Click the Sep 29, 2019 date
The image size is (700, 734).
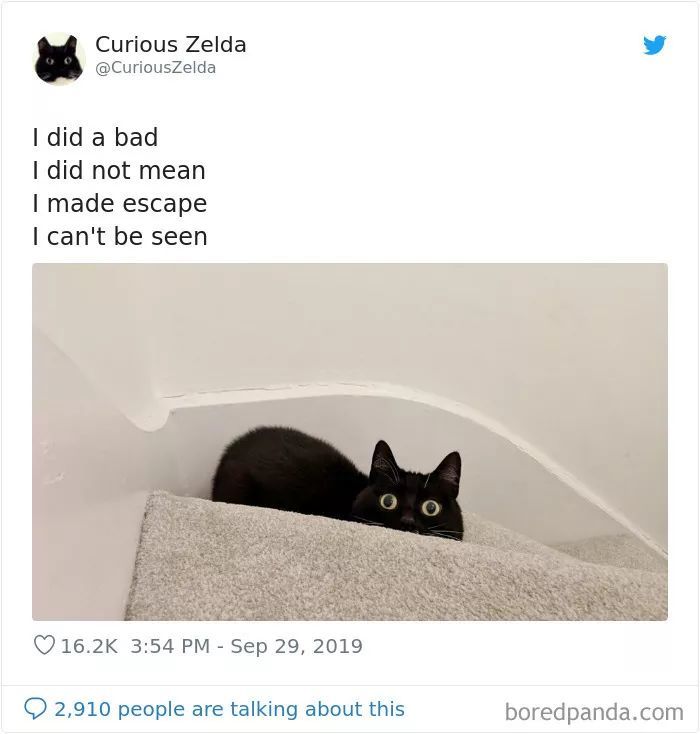[x=296, y=646]
